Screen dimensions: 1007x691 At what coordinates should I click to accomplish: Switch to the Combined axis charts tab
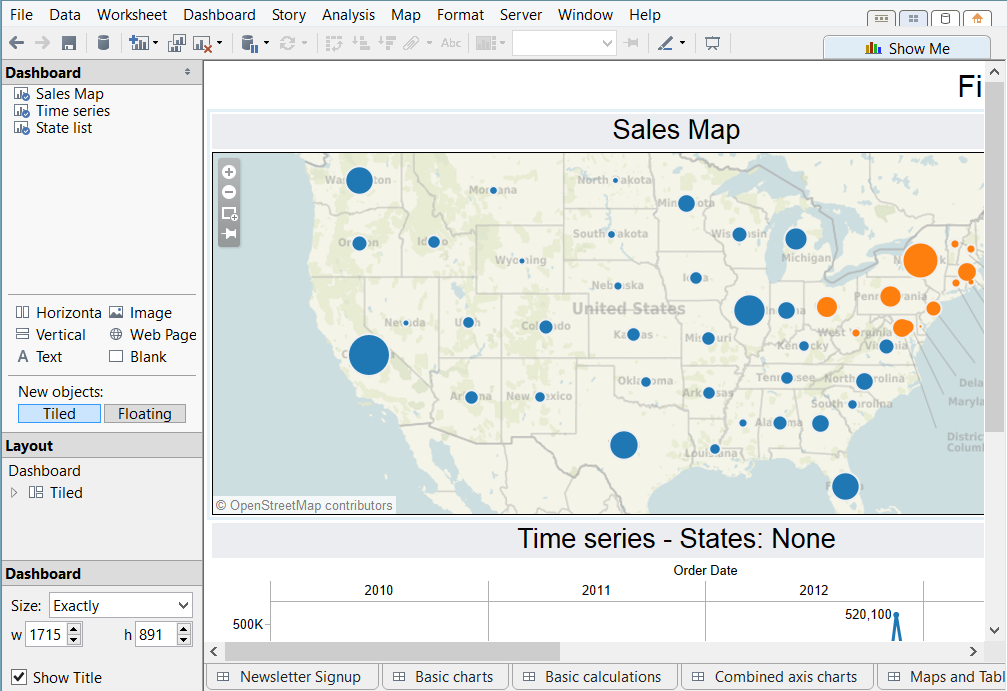tap(778, 677)
